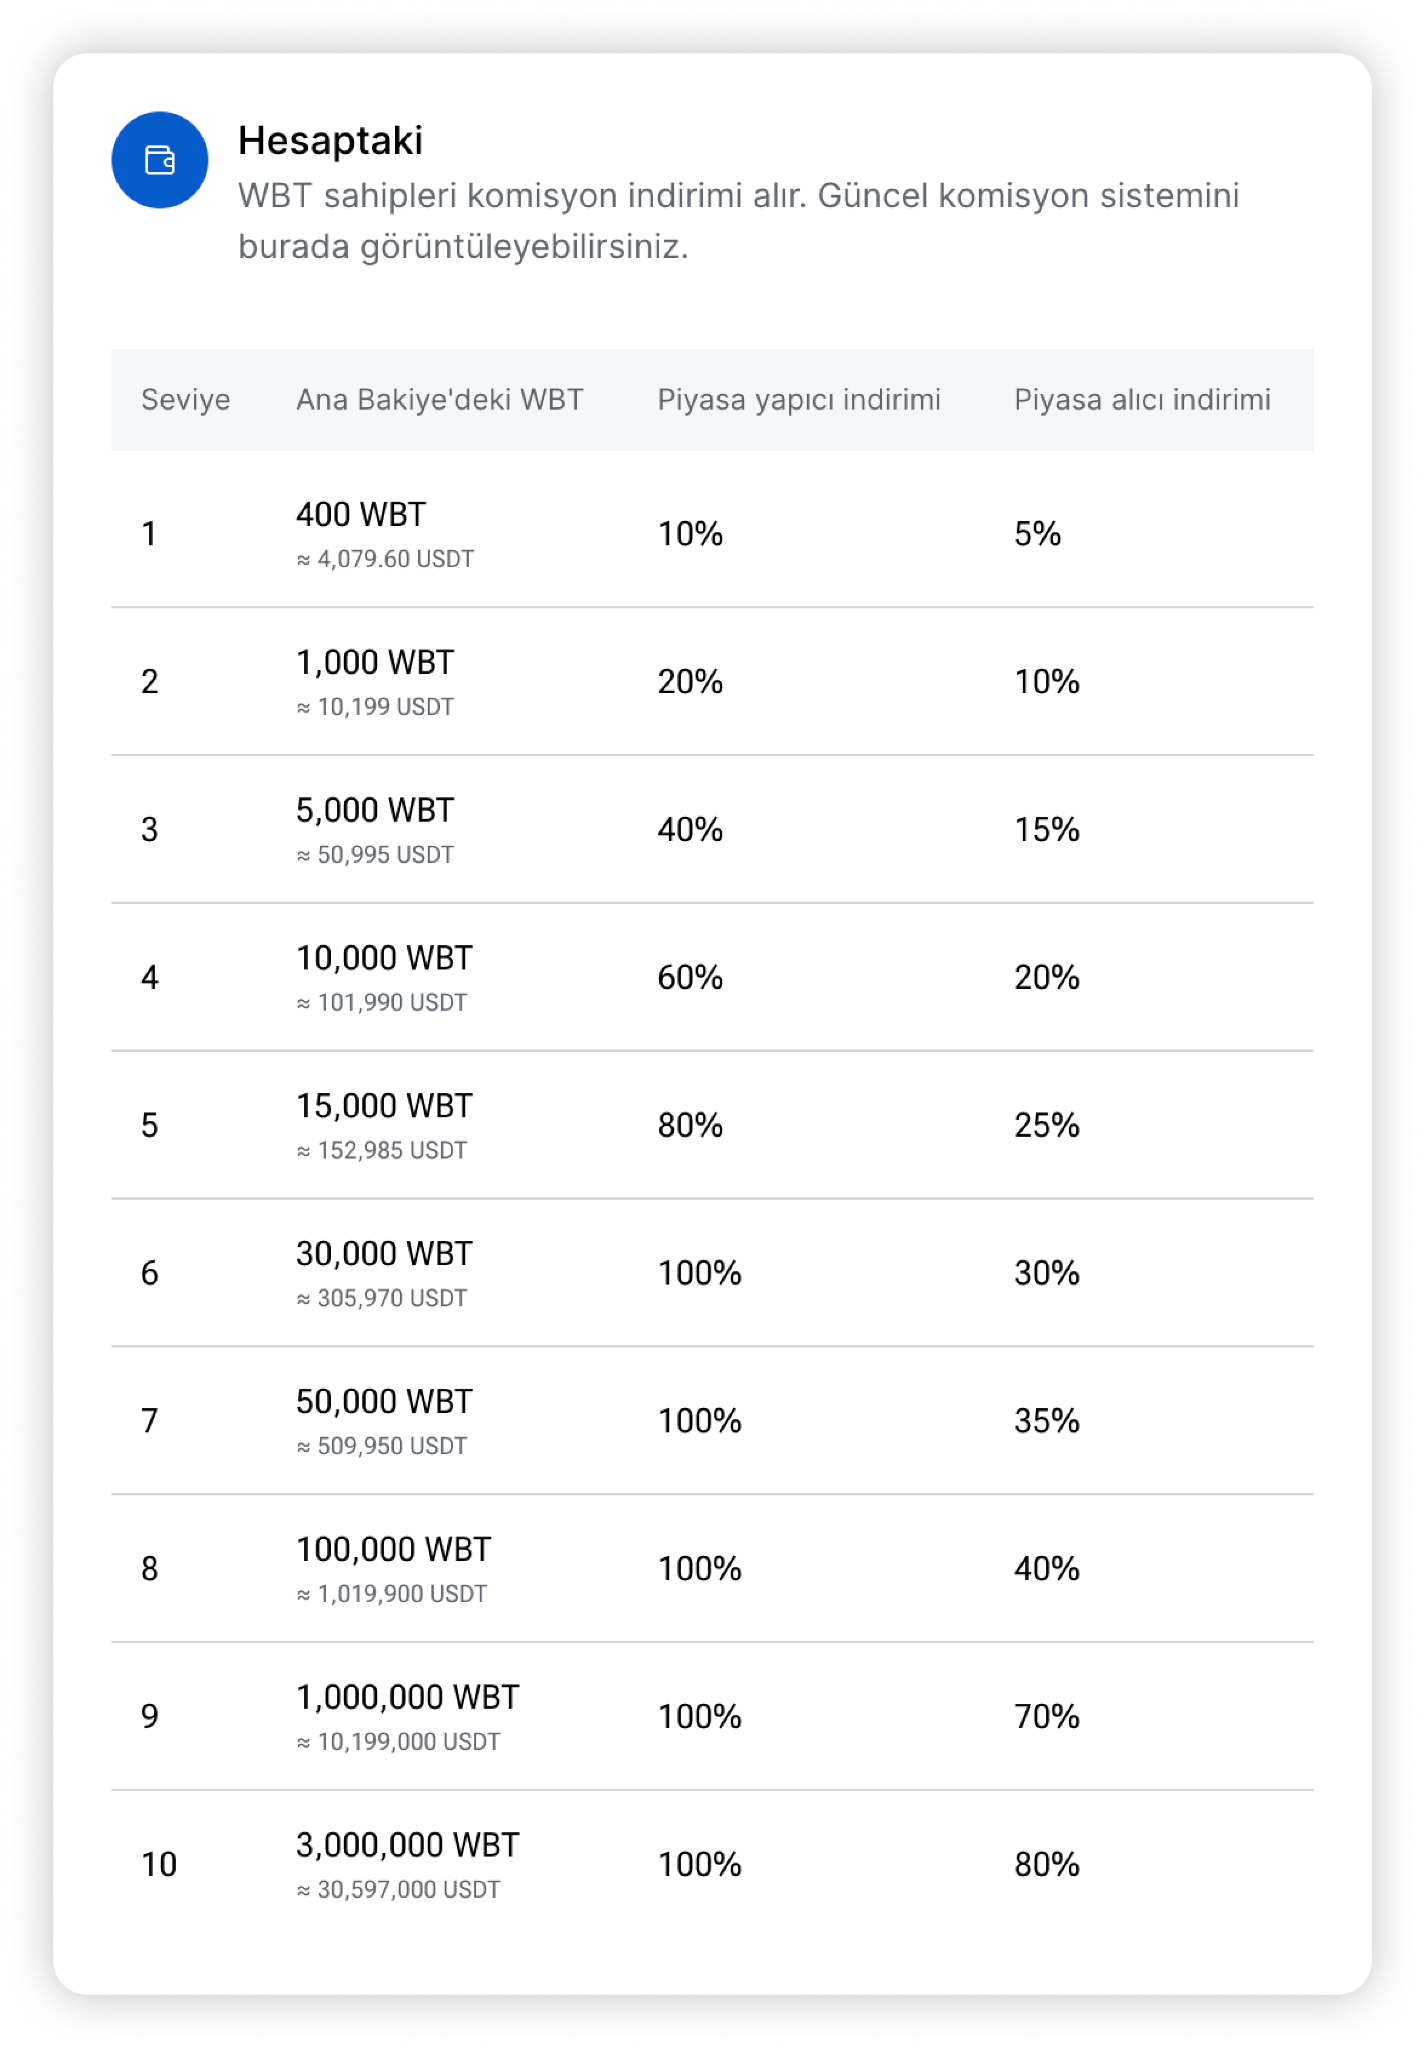Click the Piyasa alıcı indirimi header

1142,400
